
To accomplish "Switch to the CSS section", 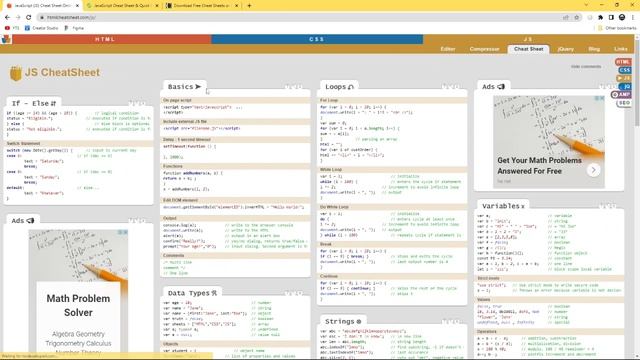I will (x=317, y=39).
